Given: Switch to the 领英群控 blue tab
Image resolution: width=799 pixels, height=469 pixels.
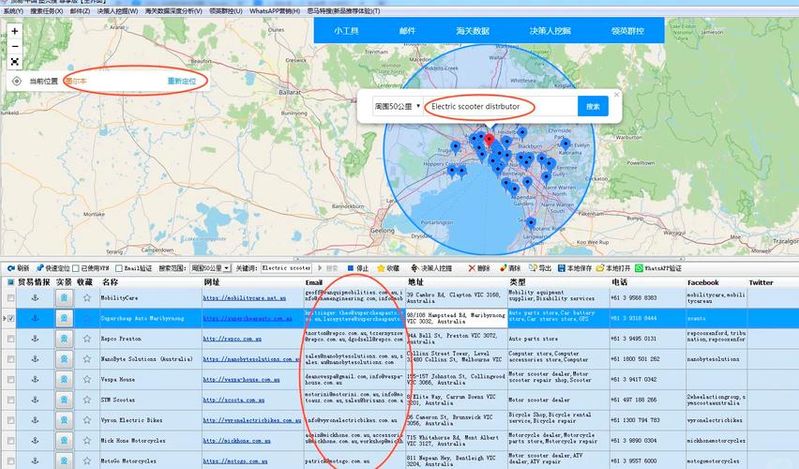Looking at the screenshot, I should click(628, 31).
